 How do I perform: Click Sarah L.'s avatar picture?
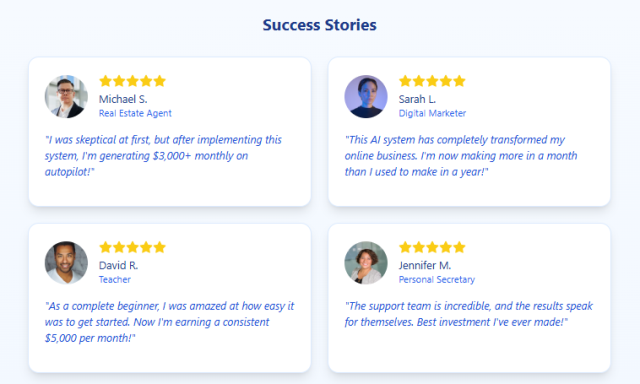366,97
